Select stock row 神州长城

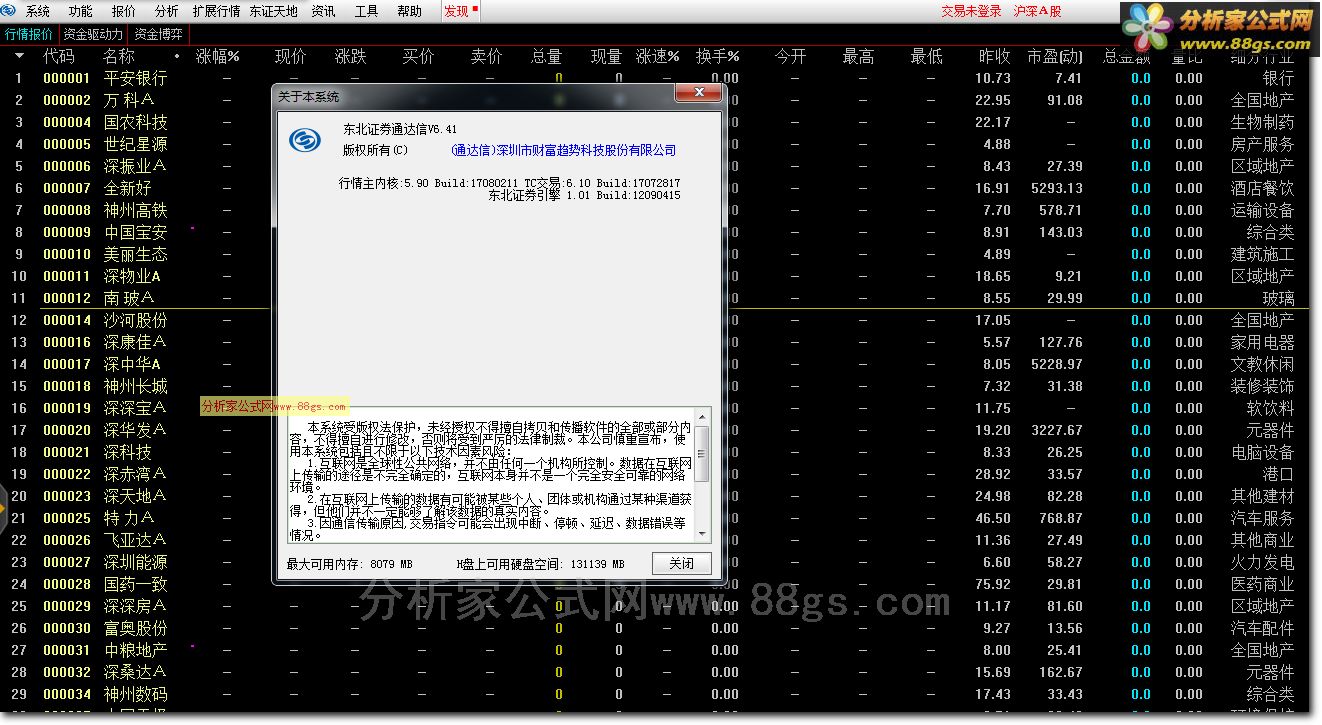pyautogui.click(x=136, y=386)
